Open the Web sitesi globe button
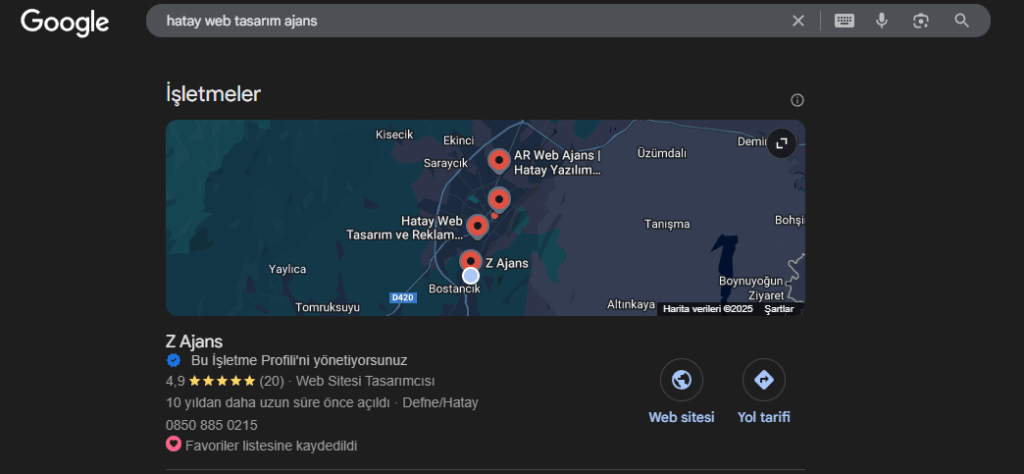This screenshot has height=474, width=1024. pyautogui.click(x=681, y=379)
